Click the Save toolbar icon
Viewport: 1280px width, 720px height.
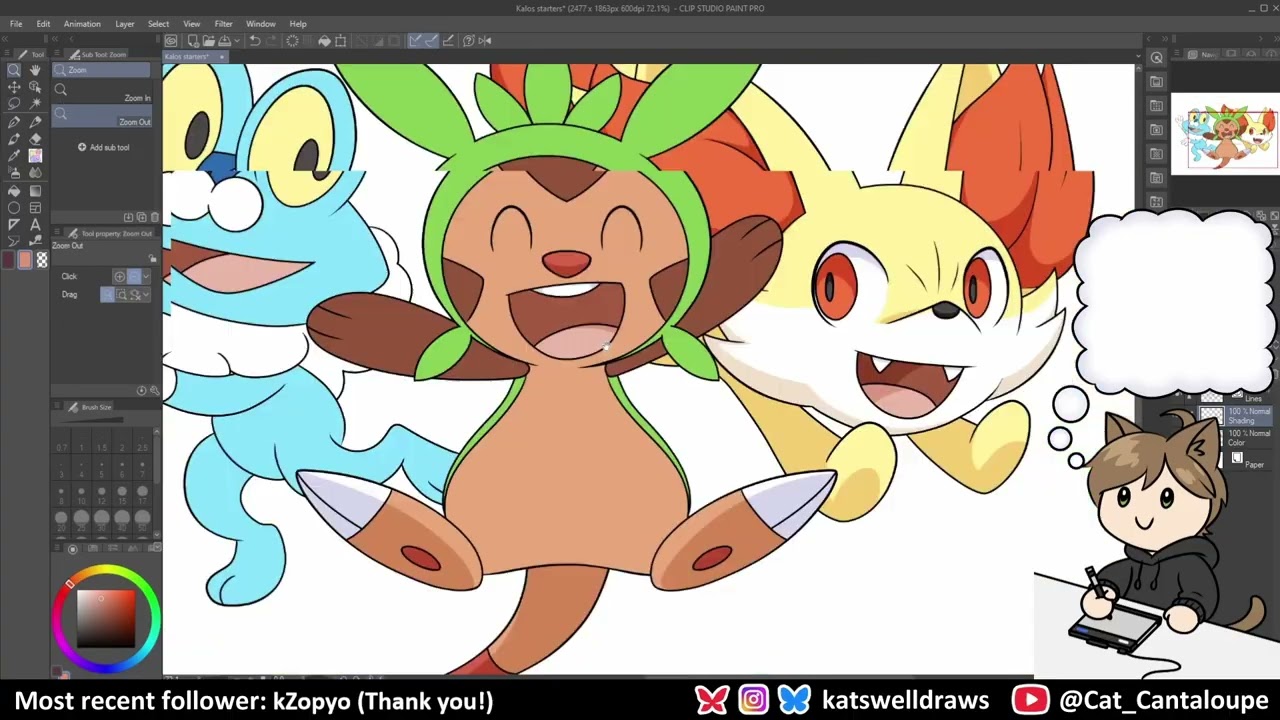[x=224, y=41]
